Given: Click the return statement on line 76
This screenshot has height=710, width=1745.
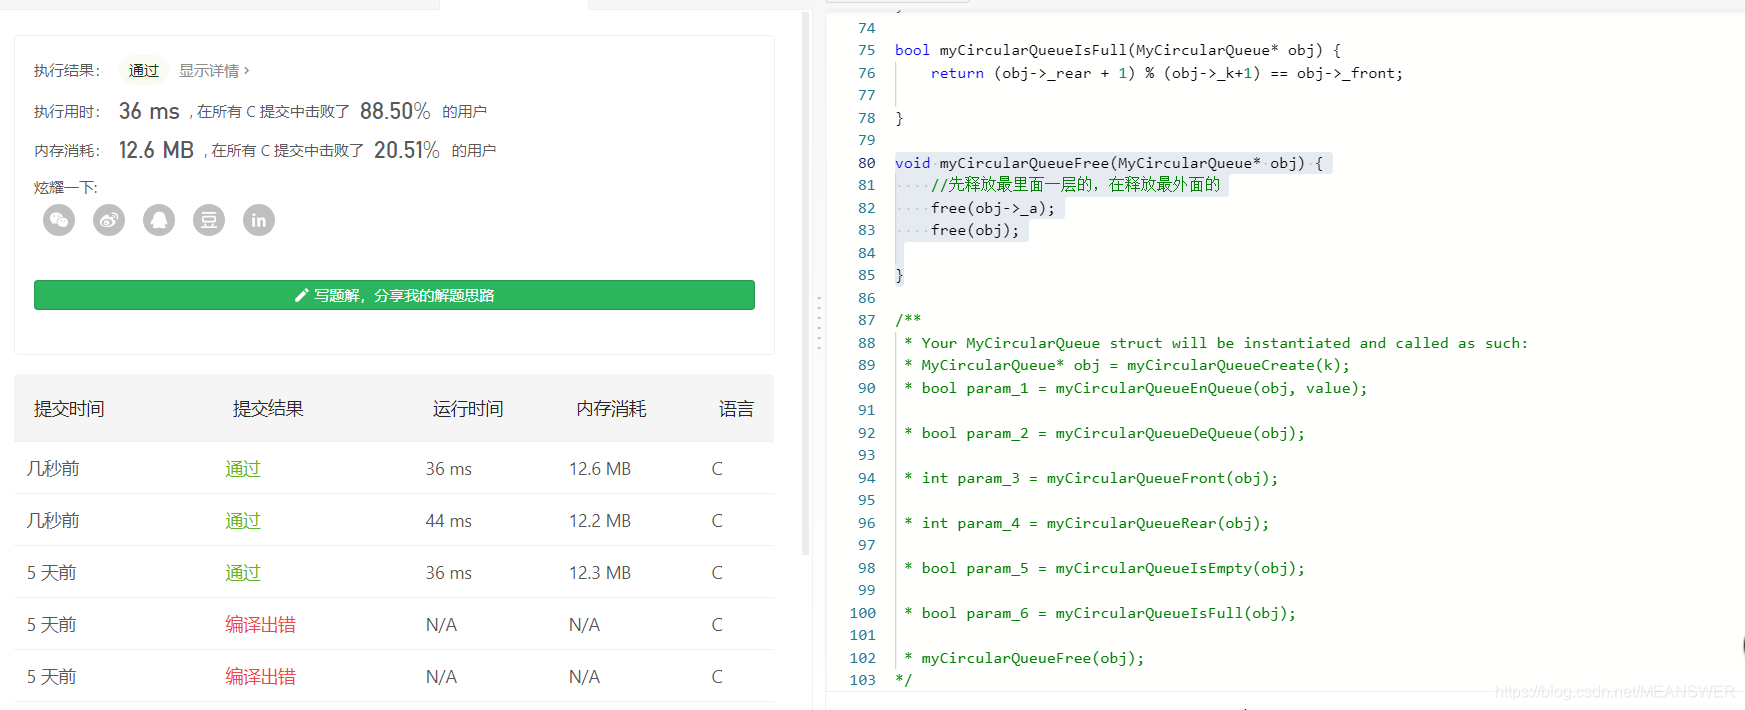Looking at the screenshot, I should 1166,73.
